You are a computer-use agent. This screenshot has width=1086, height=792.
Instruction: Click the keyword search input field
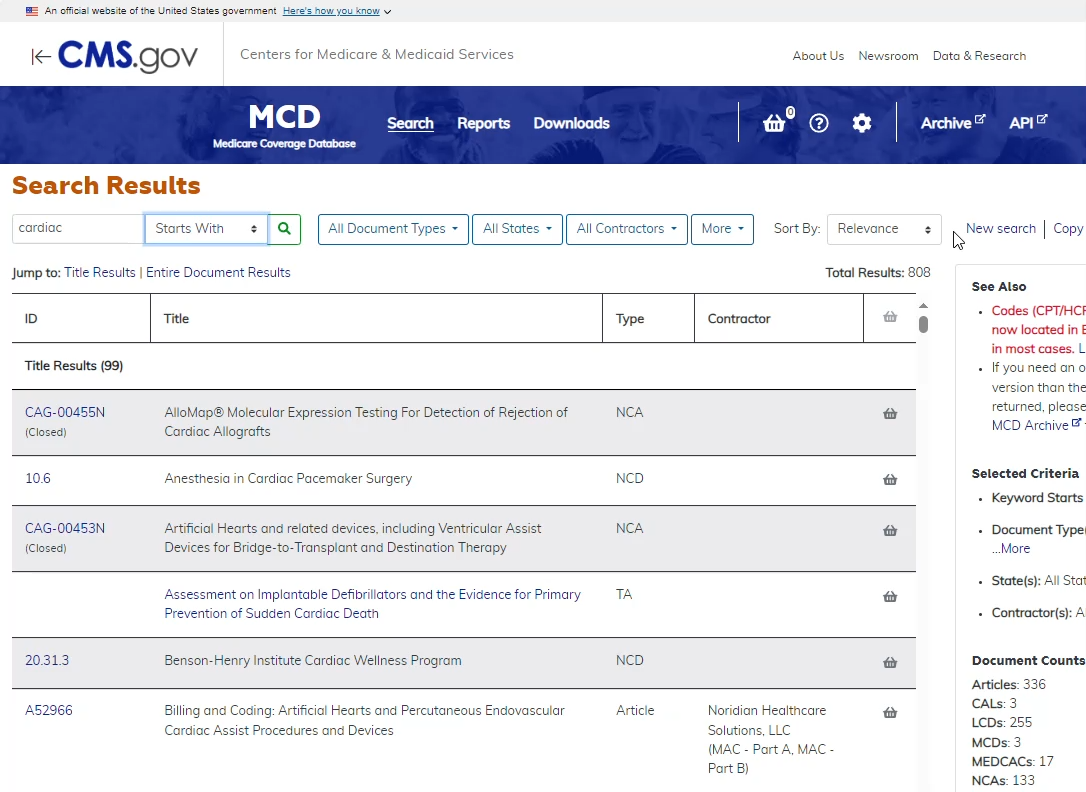[x=78, y=229]
